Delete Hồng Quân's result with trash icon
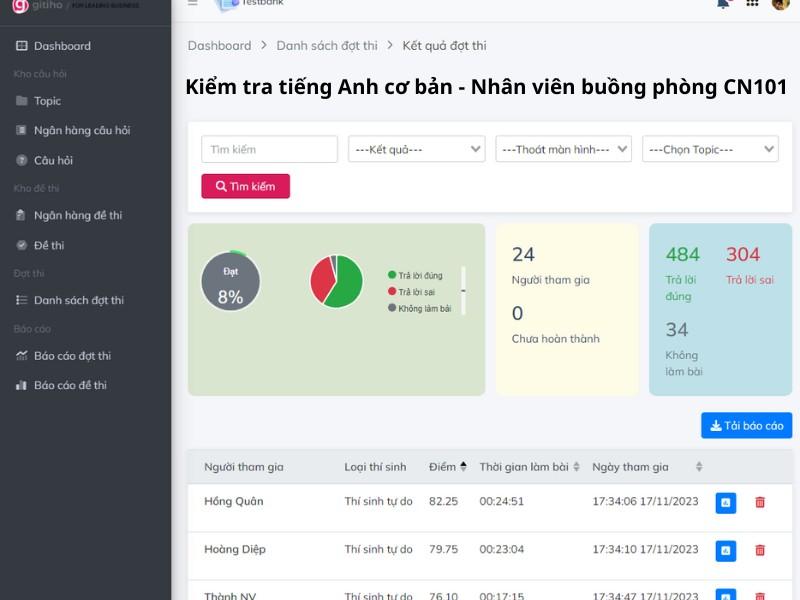This screenshot has height=600, width=800. tap(758, 504)
